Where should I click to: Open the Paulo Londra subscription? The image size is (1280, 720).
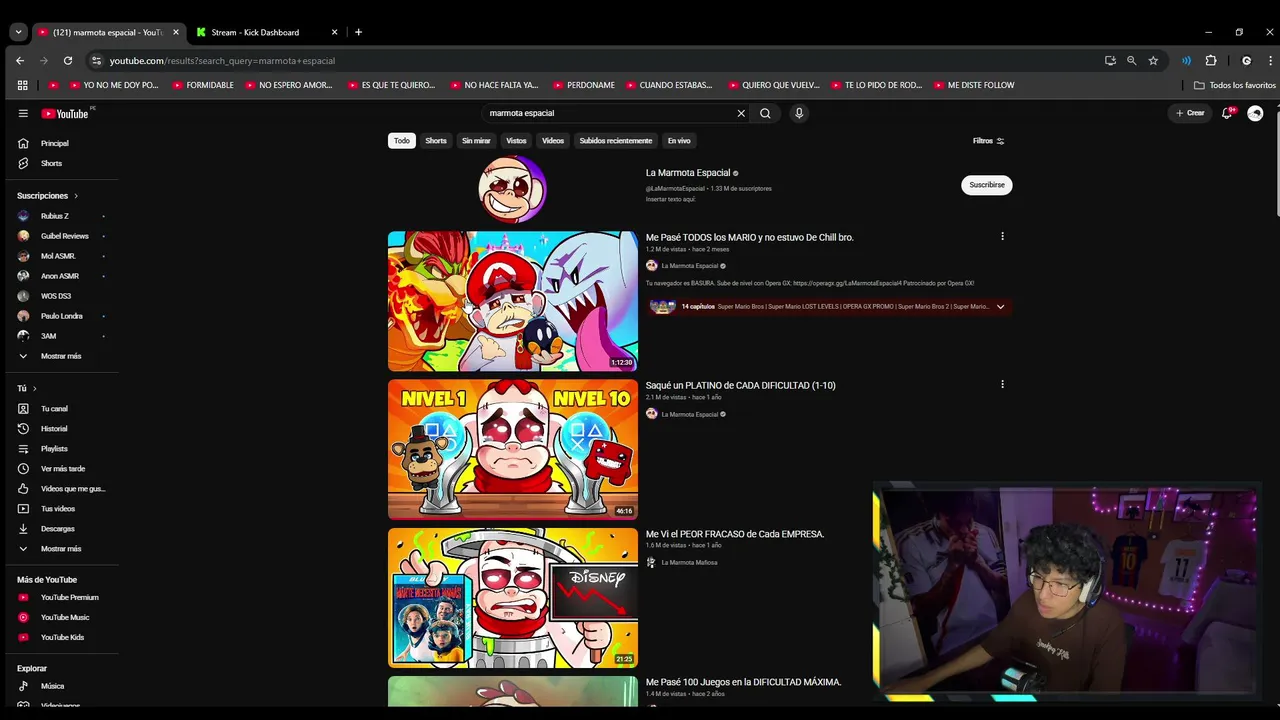click(63, 316)
